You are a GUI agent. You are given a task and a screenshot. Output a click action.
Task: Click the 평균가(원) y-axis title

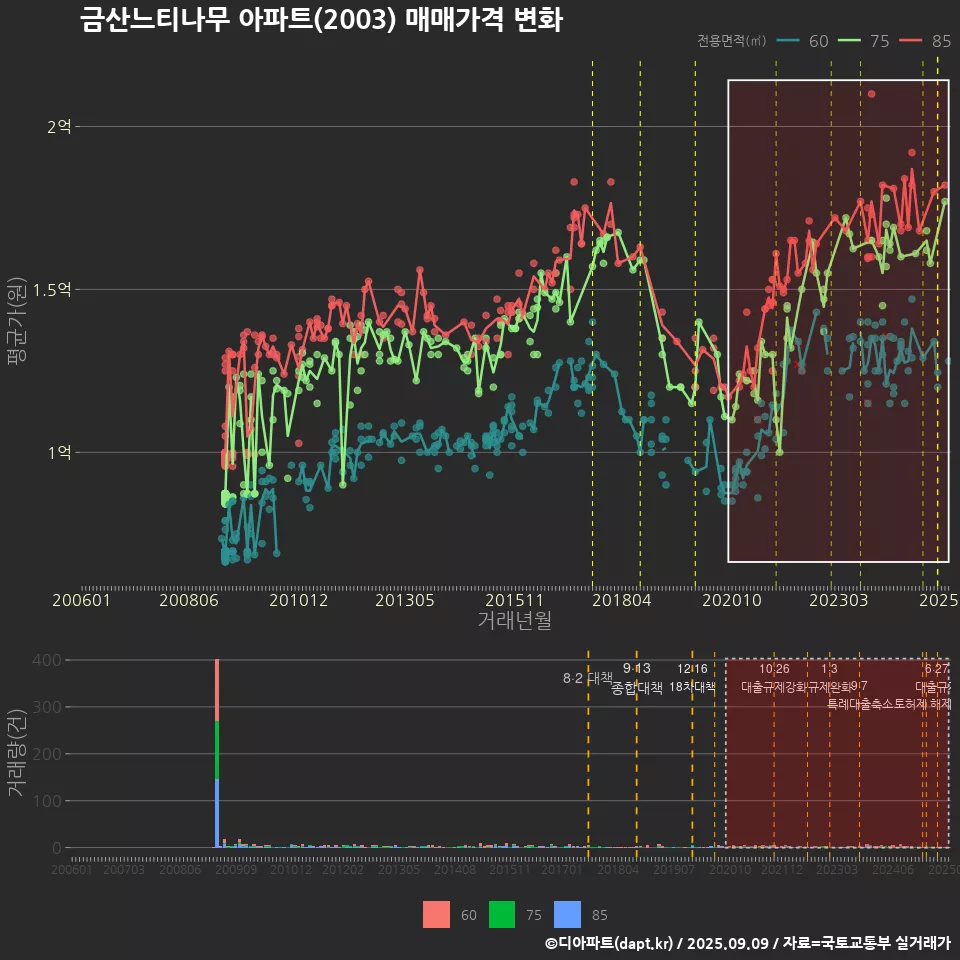(x=17, y=321)
